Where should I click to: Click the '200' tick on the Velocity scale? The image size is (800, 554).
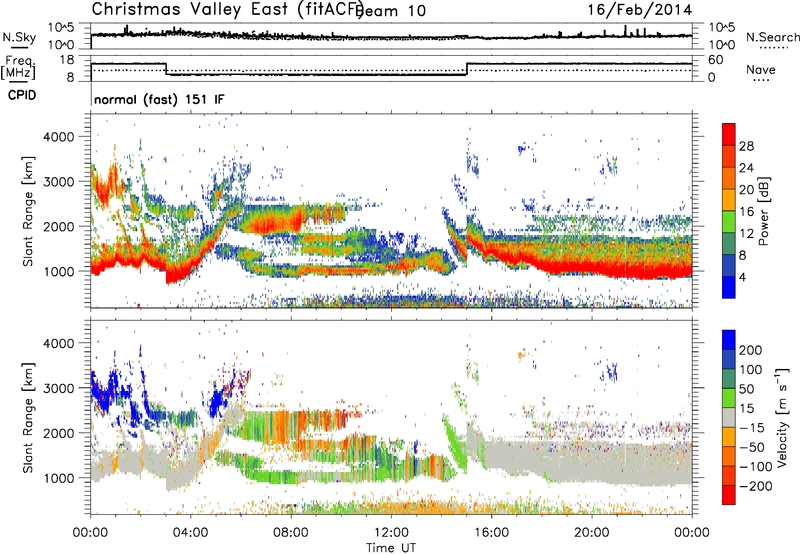tap(751, 350)
